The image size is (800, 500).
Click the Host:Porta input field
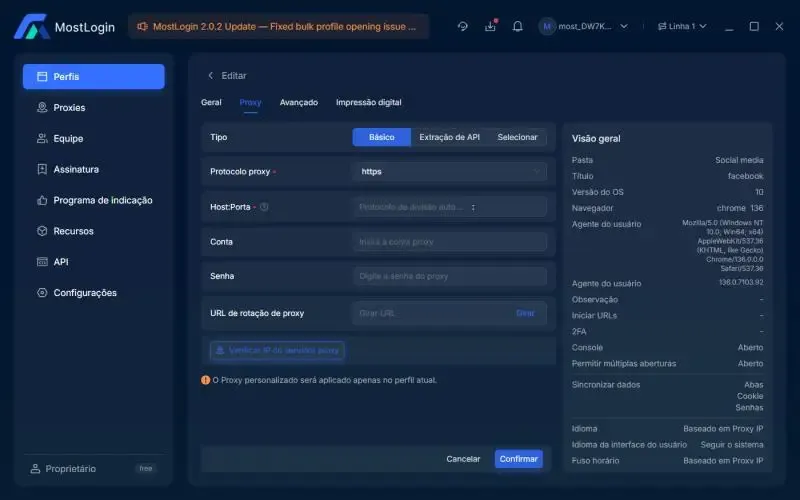point(449,207)
